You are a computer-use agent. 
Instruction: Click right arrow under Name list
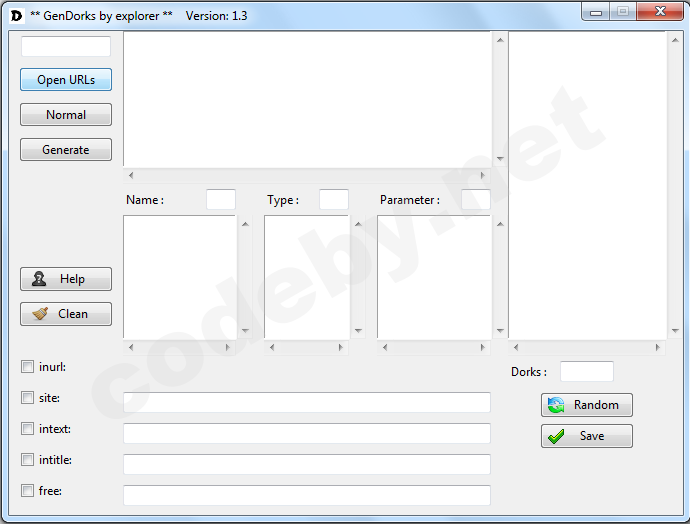click(228, 347)
